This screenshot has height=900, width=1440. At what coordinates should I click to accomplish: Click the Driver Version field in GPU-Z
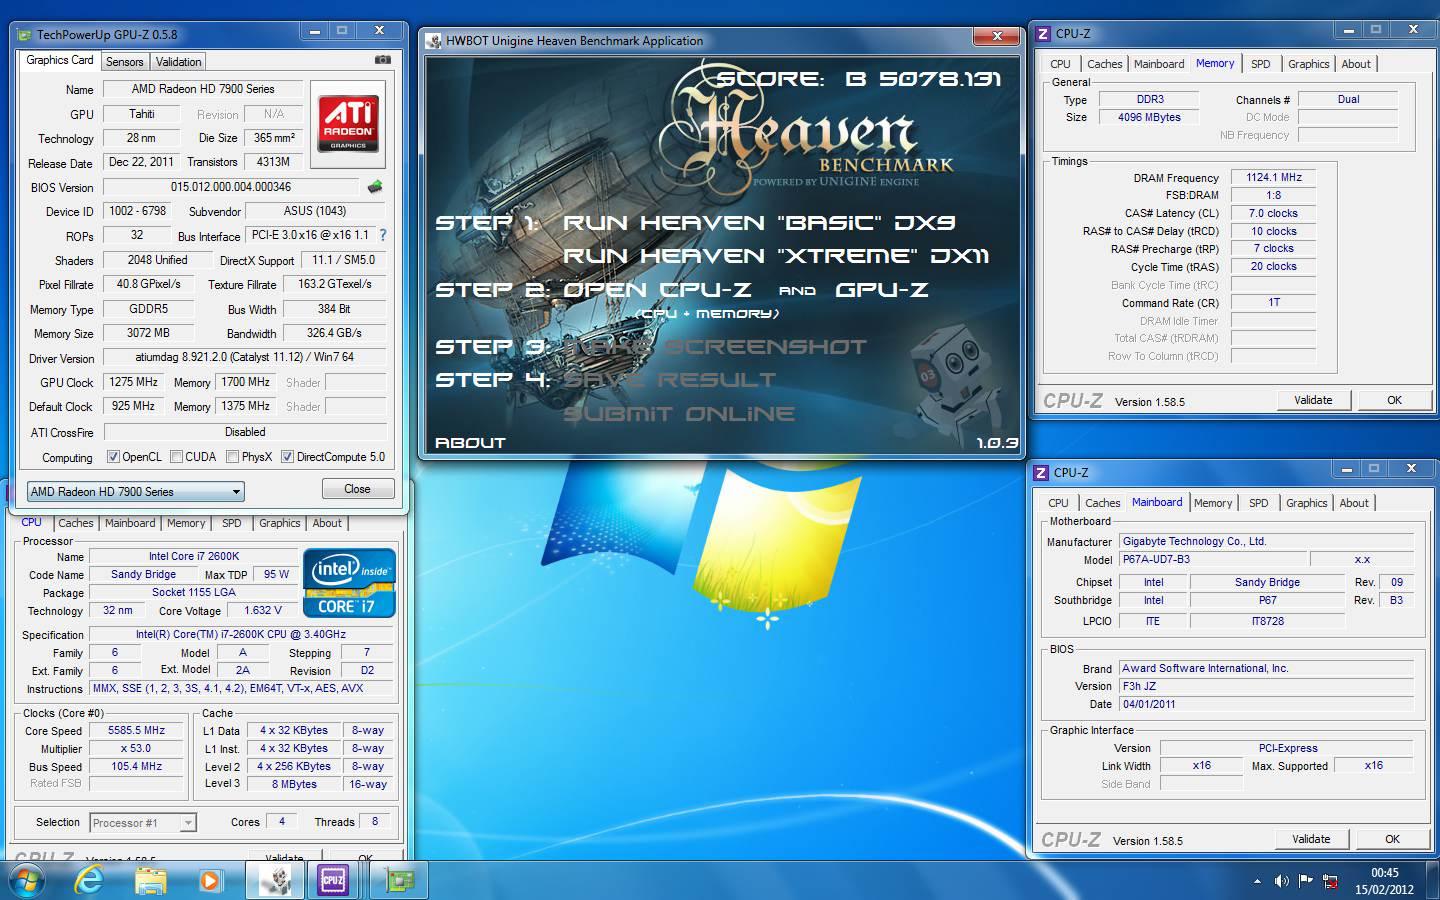[244, 358]
